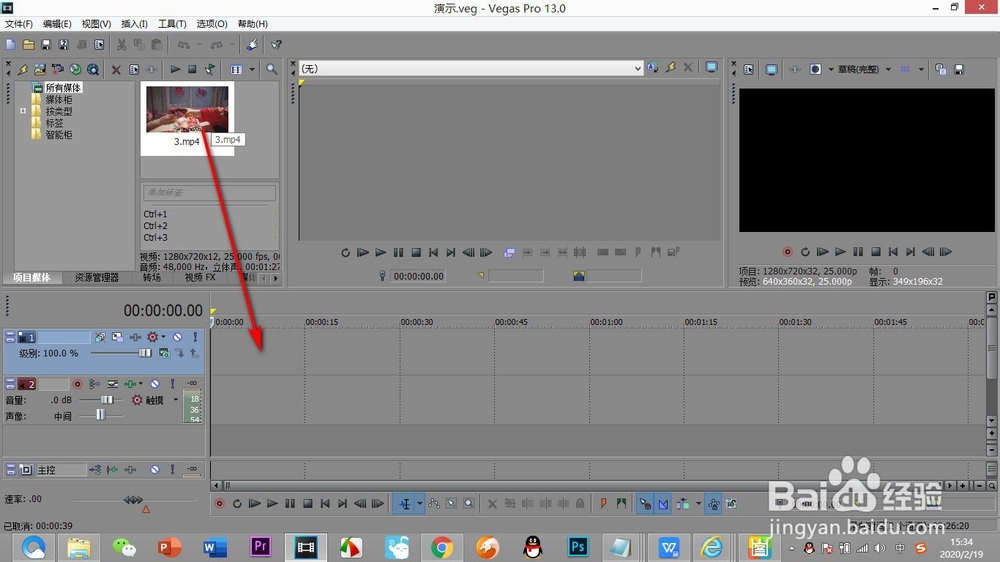Adjust the 级别 level slider on track 1
Screen dimensions: 1000x562
pos(145,353)
